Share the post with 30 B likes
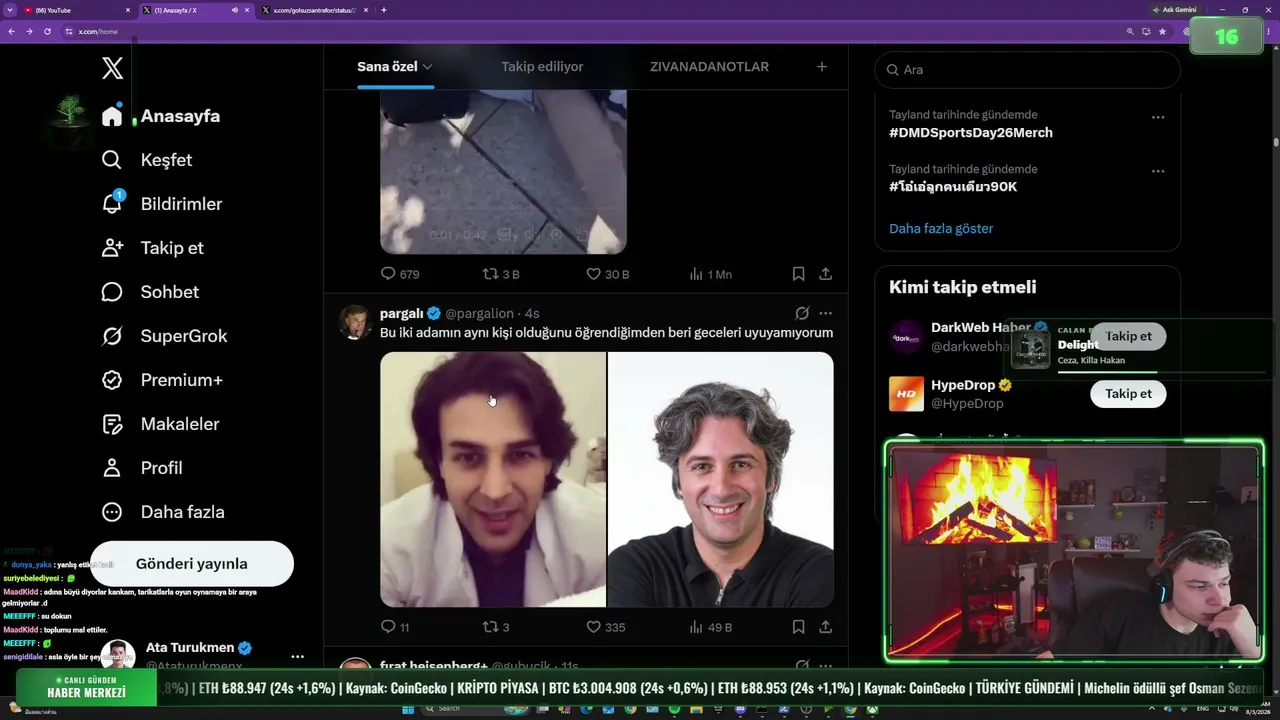 [x=825, y=273]
